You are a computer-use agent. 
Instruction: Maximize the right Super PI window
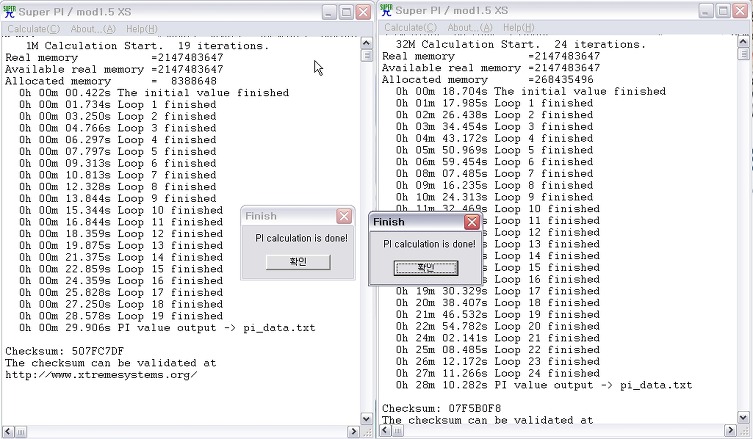coord(723,11)
